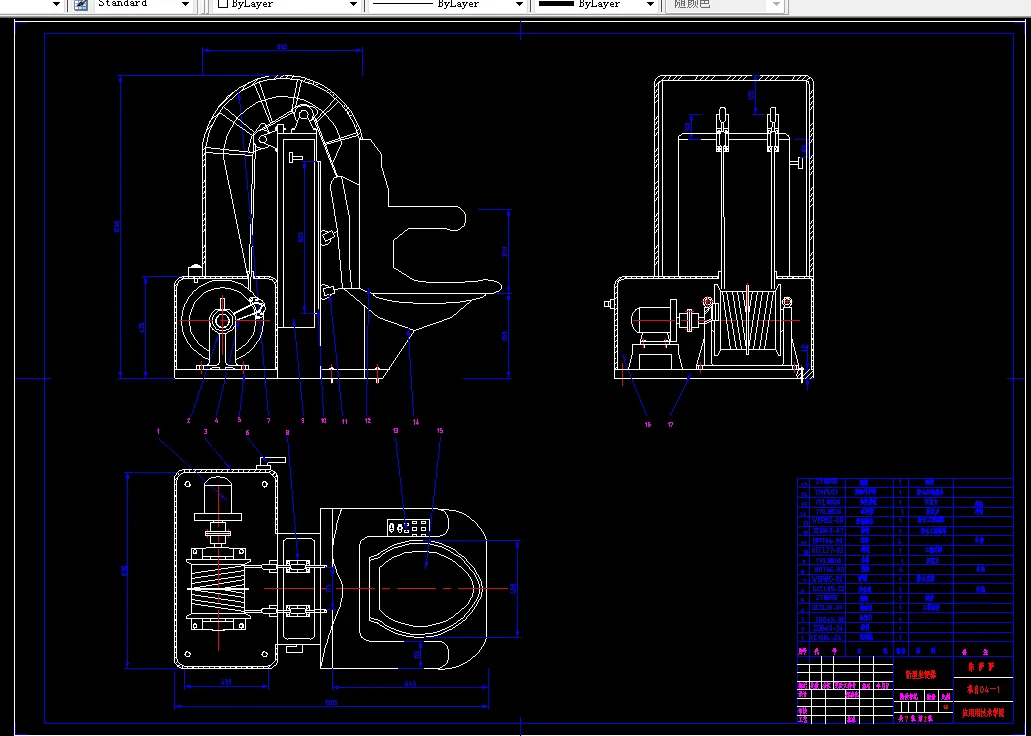Image resolution: width=1031 pixels, height=736 pixels.
Task: Click the dropdown arrow left of dimension style icon
Action: 56,5
